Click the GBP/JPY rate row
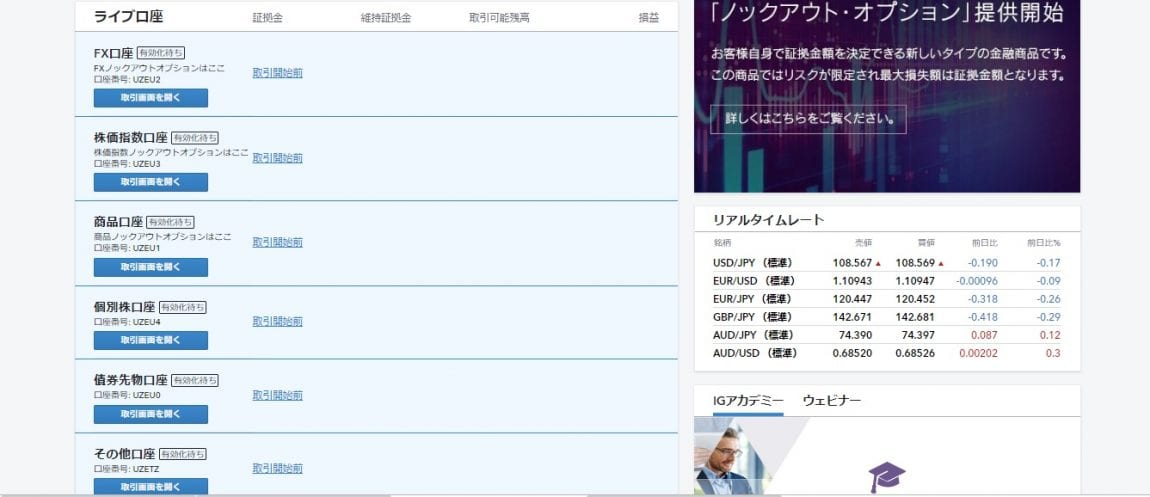Image resolution: width=1150 pixels, height=497 pixels. pyautogui.click(x=886, y=317)
